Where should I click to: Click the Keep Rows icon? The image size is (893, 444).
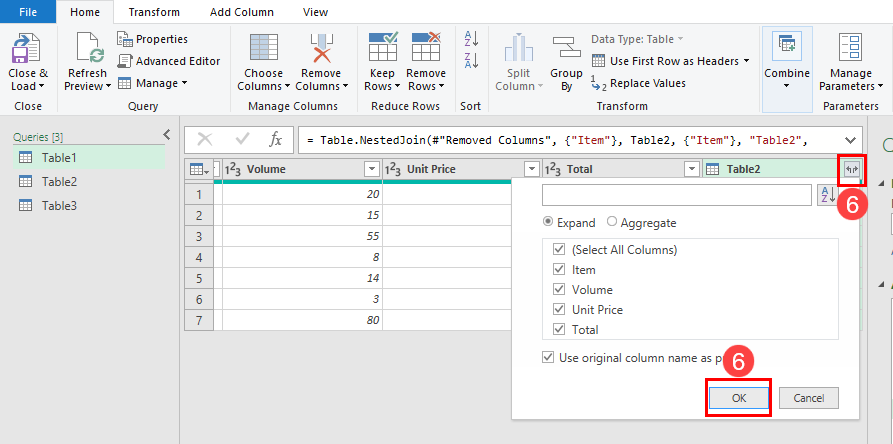[x=383, y=48]
